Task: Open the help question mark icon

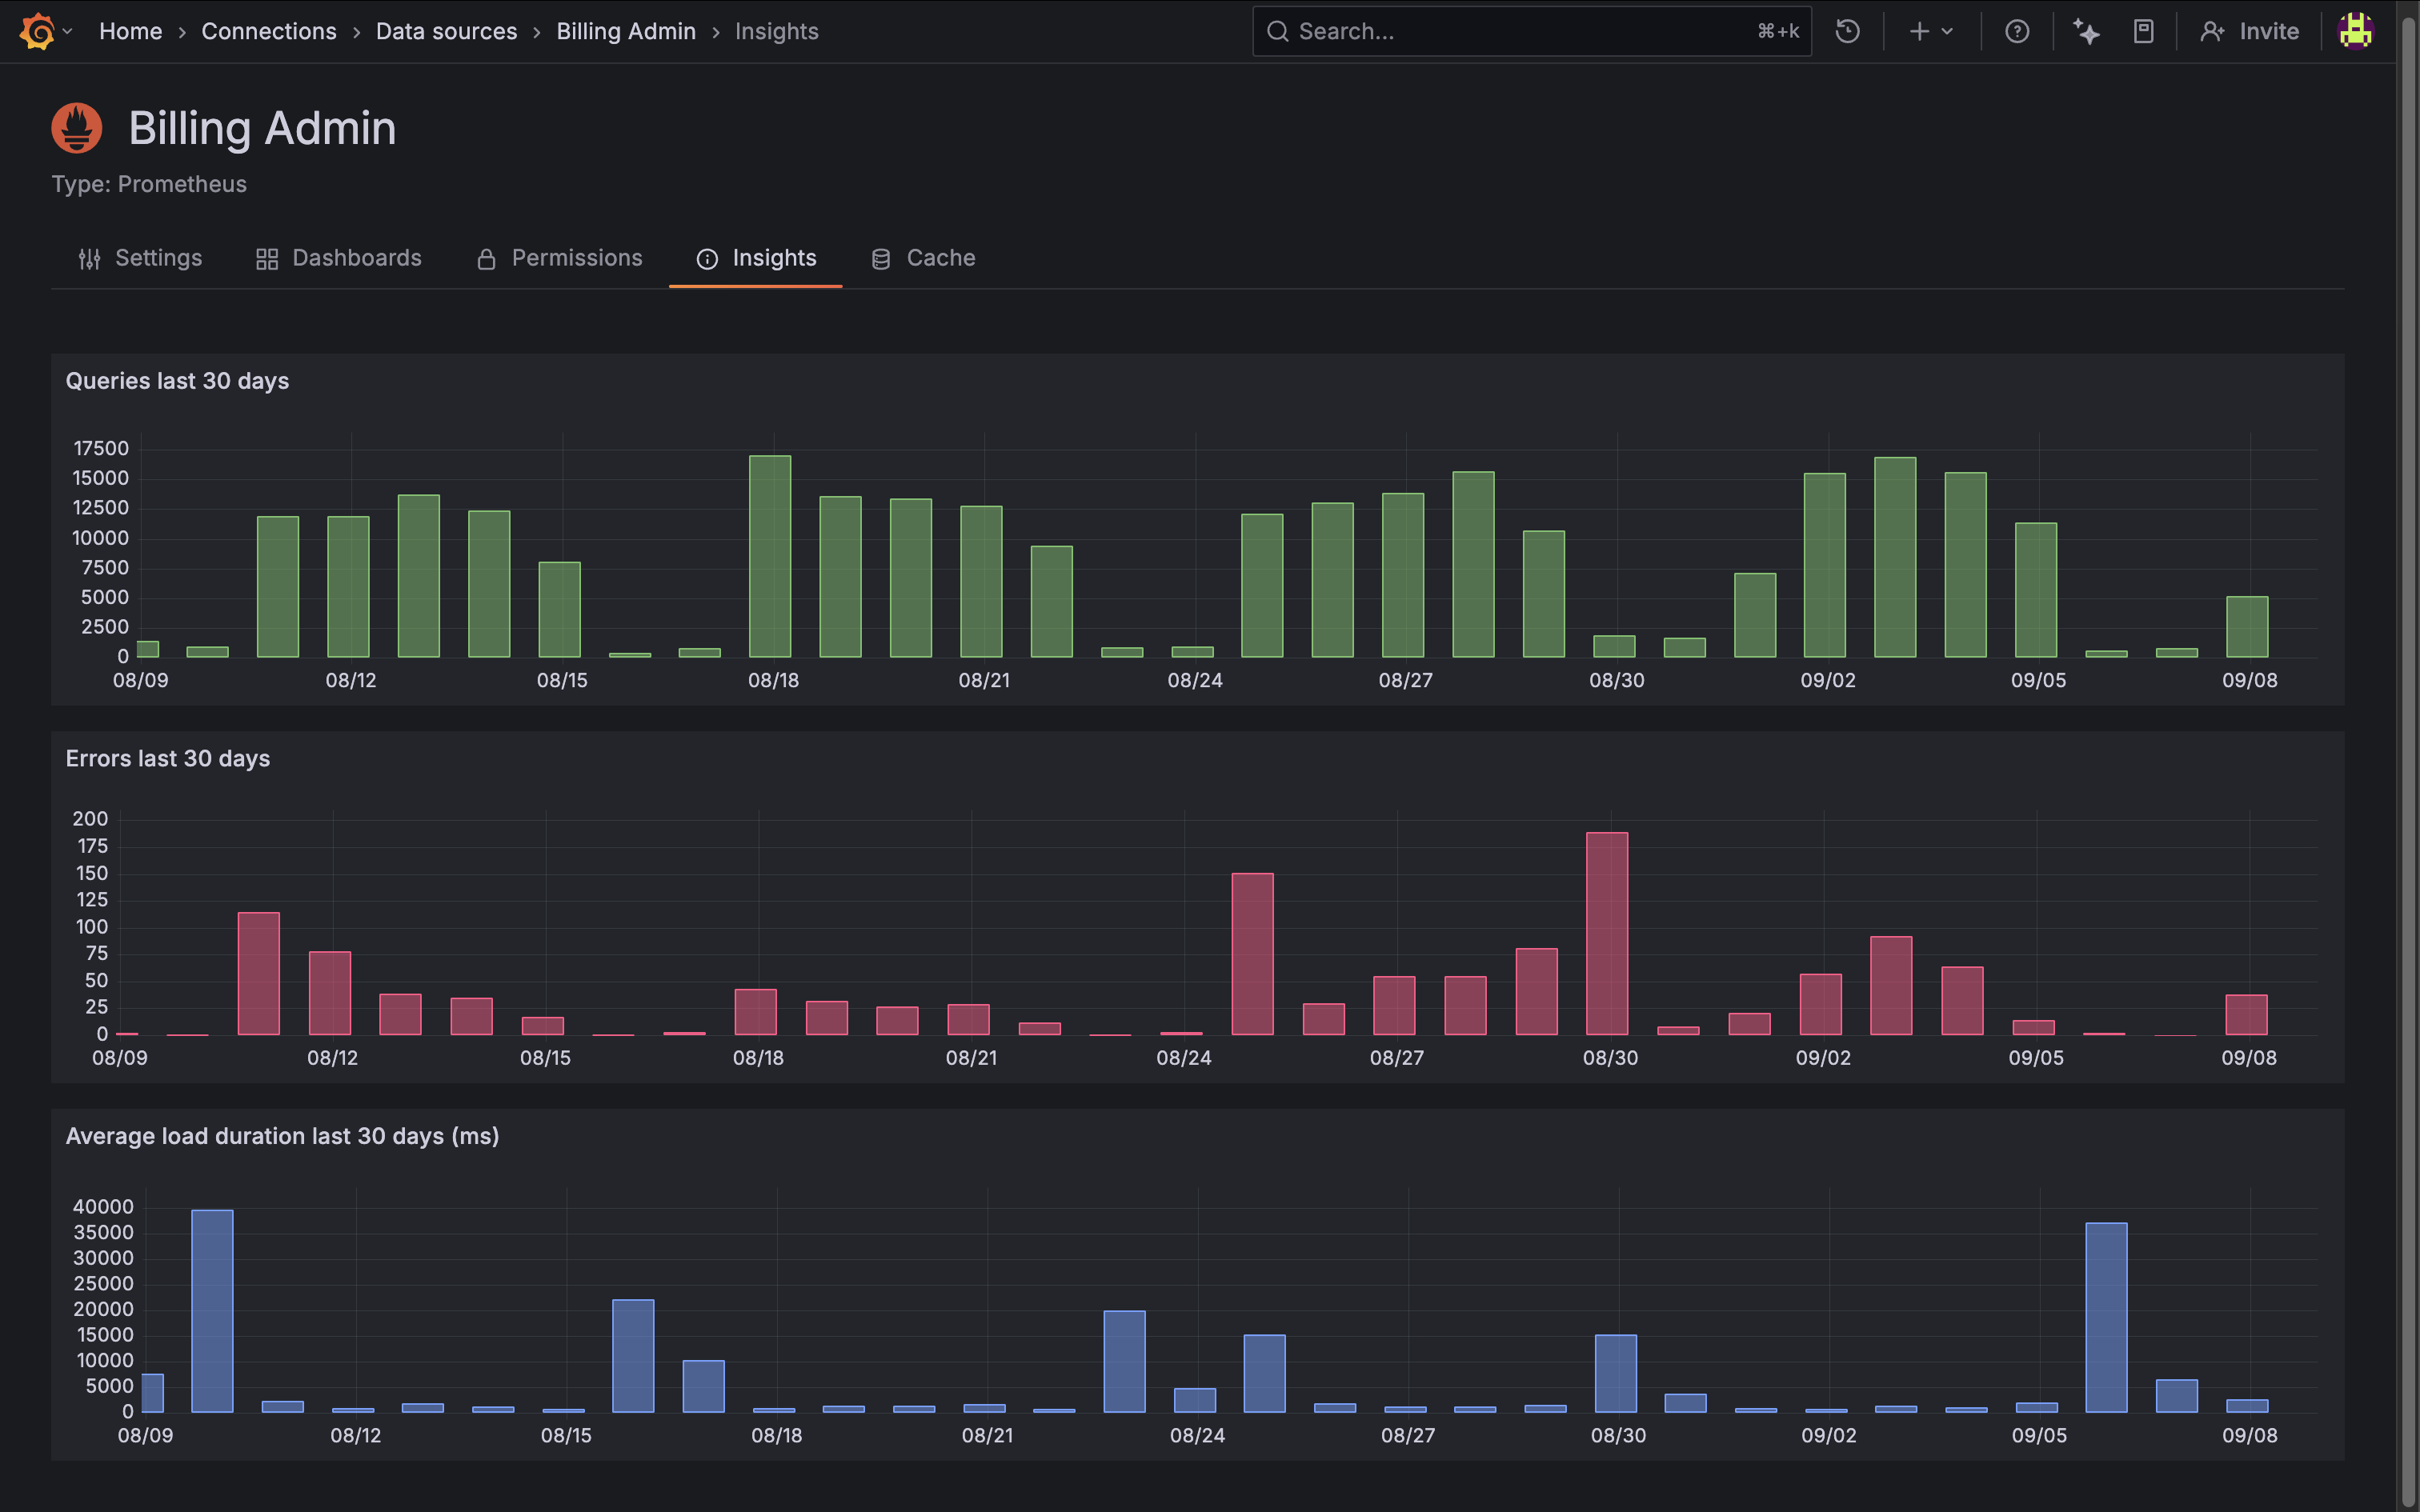Action: [x=2017, y=31]
